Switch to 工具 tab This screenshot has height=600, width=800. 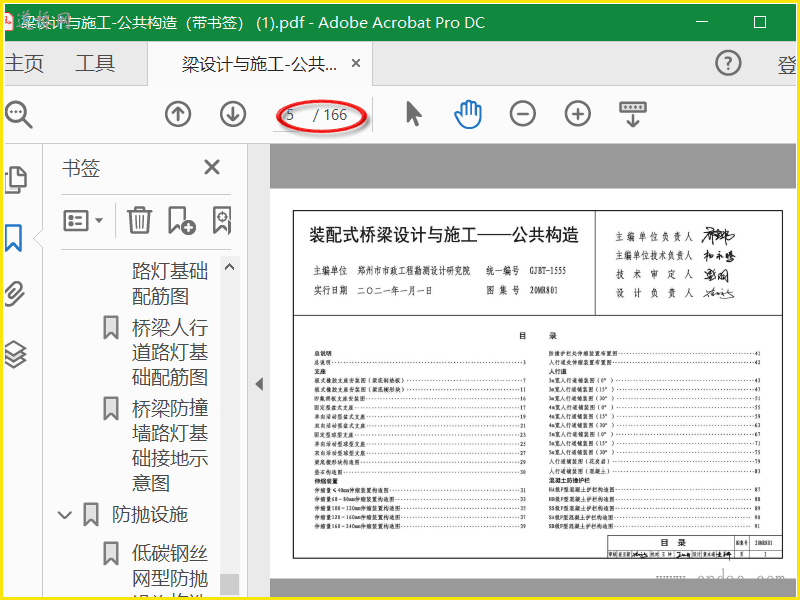coord(95,64)
